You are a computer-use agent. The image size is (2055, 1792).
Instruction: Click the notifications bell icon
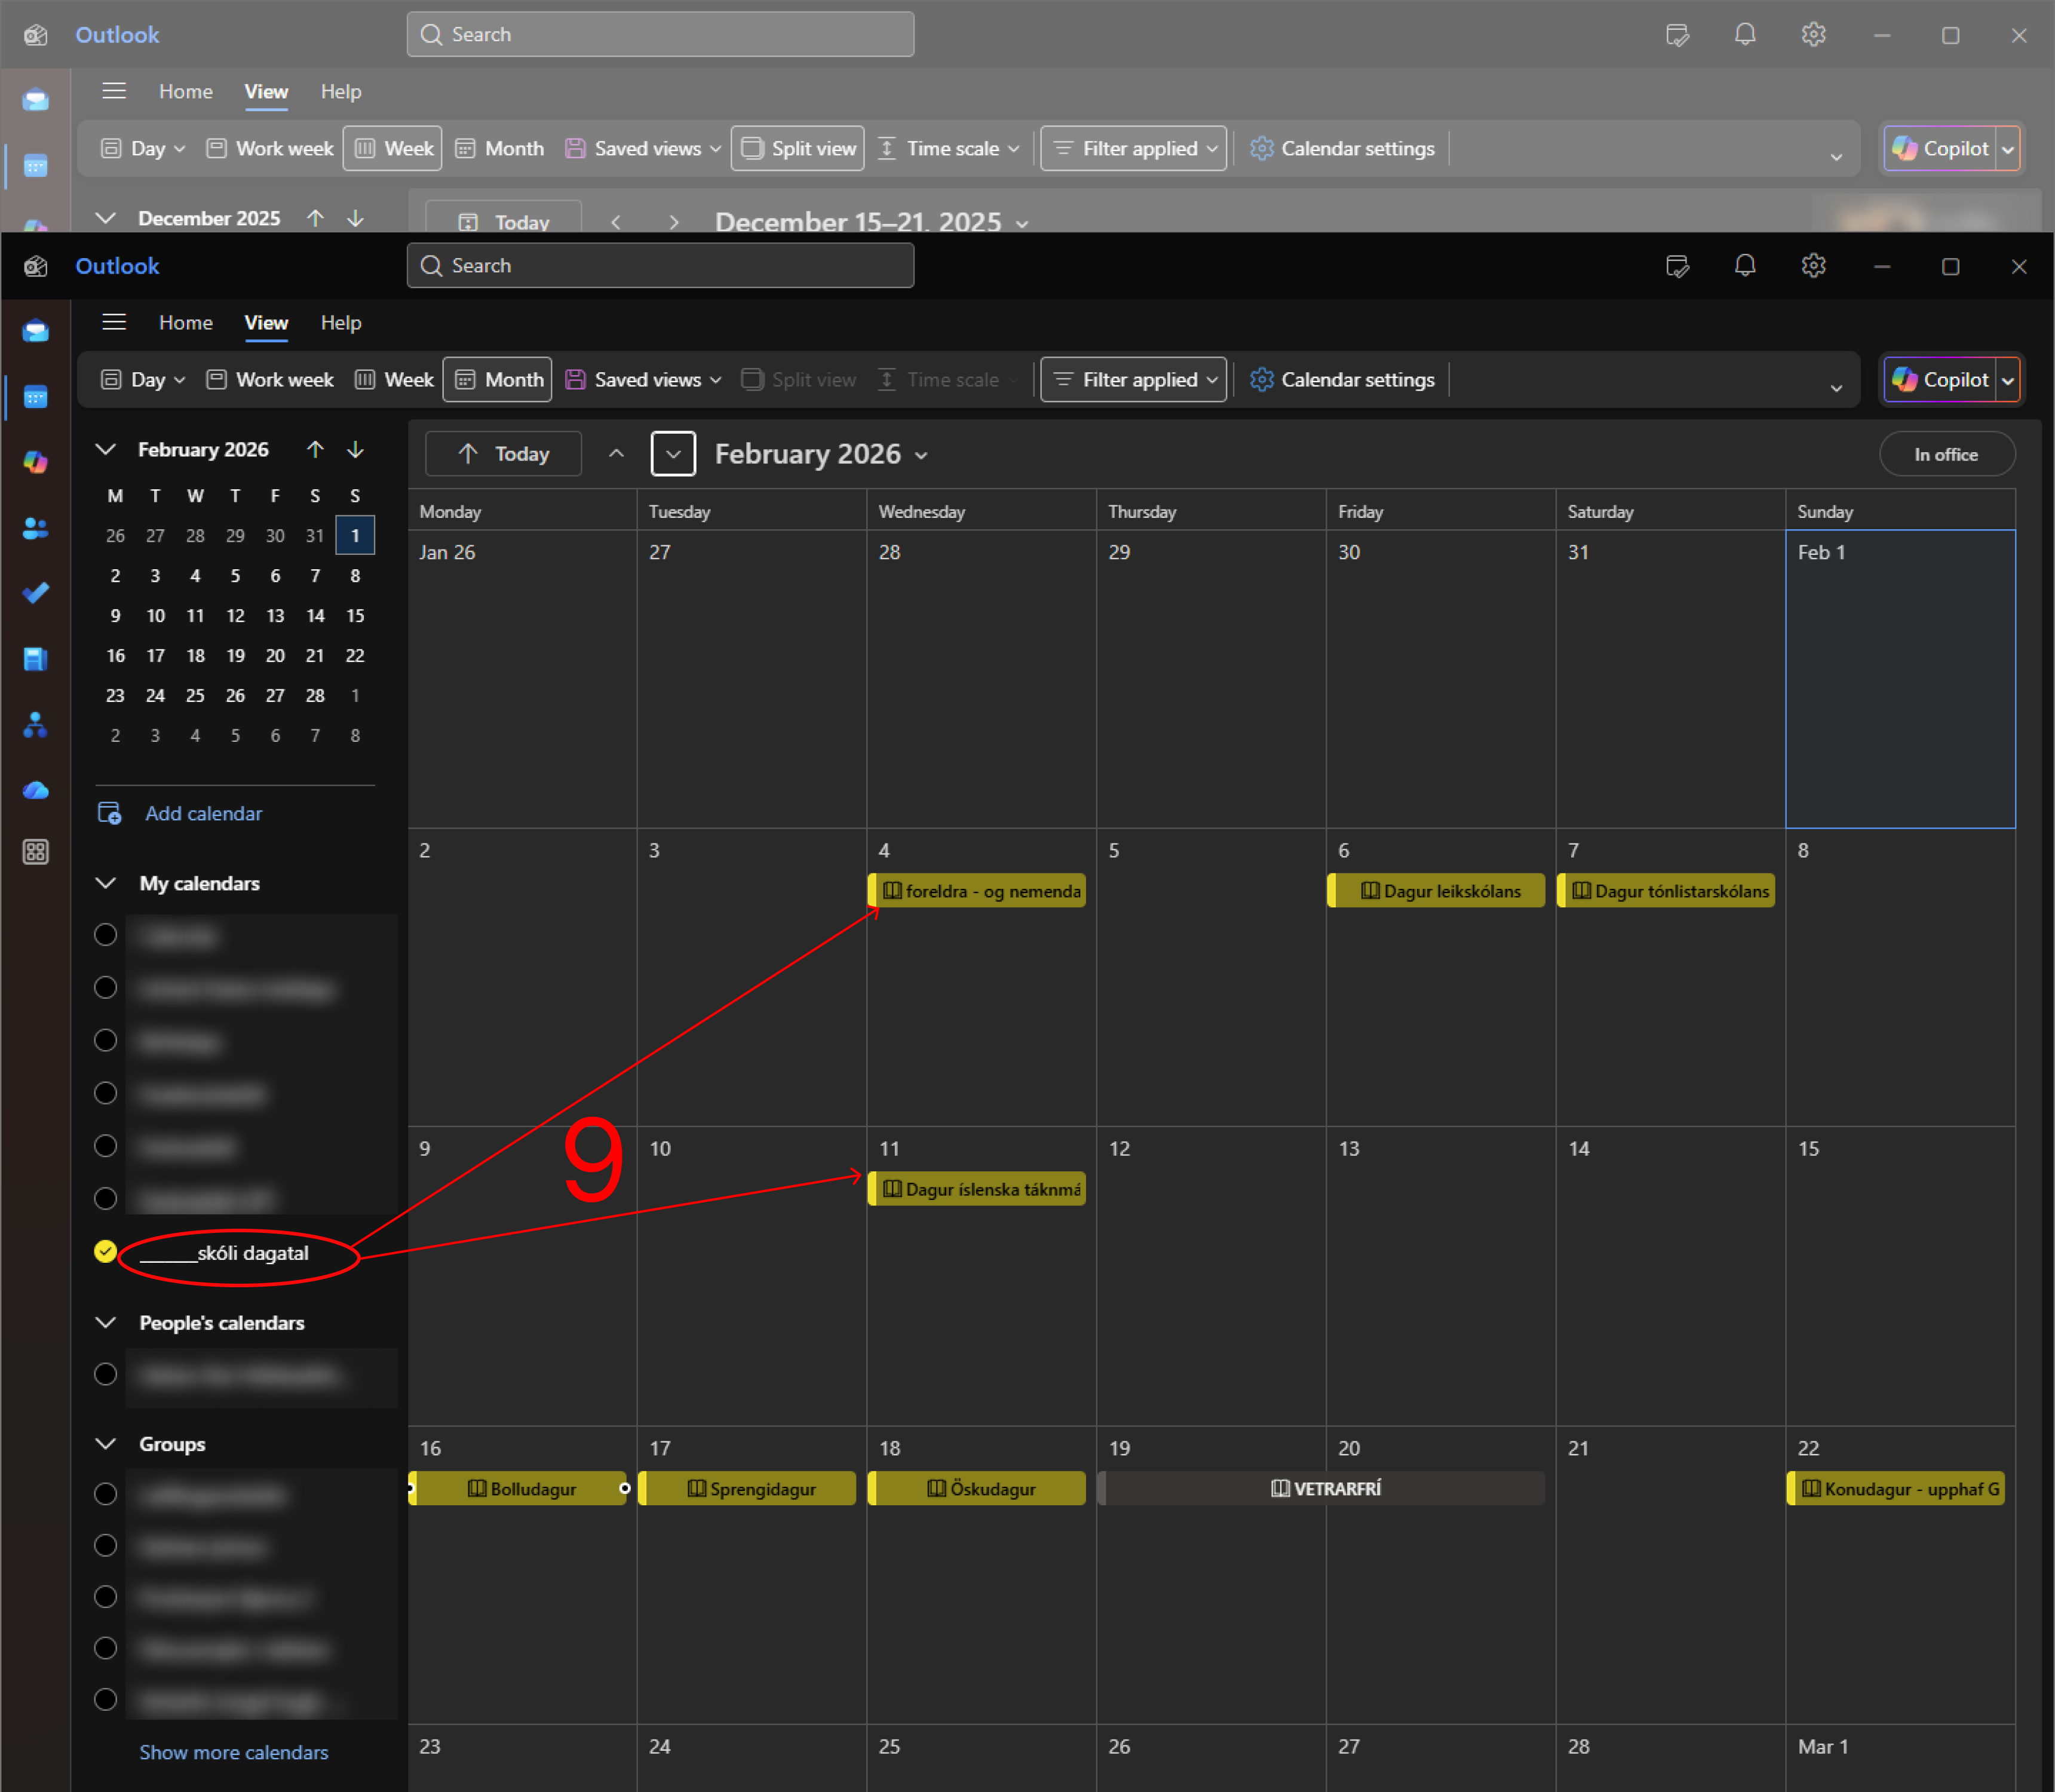click(1744, 266)
